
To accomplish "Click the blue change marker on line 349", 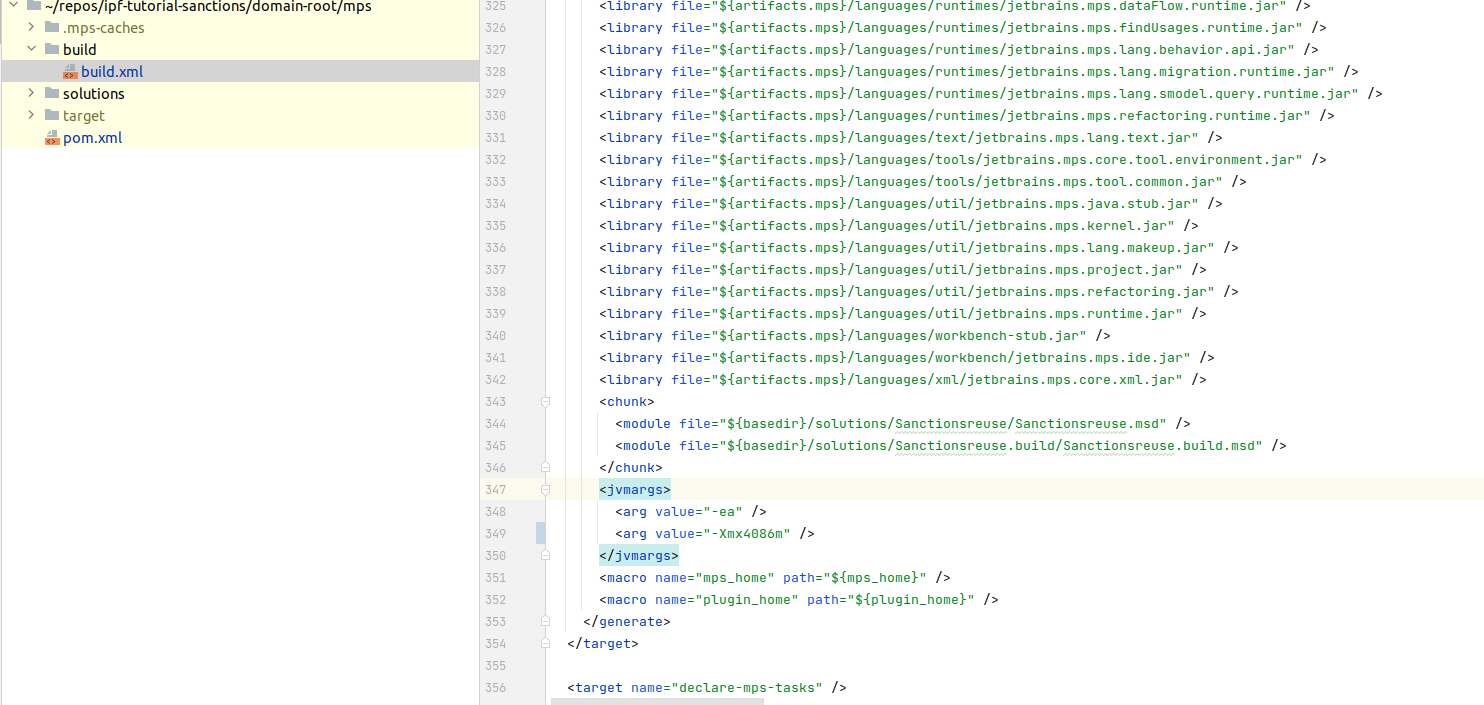I will (541, 533).
